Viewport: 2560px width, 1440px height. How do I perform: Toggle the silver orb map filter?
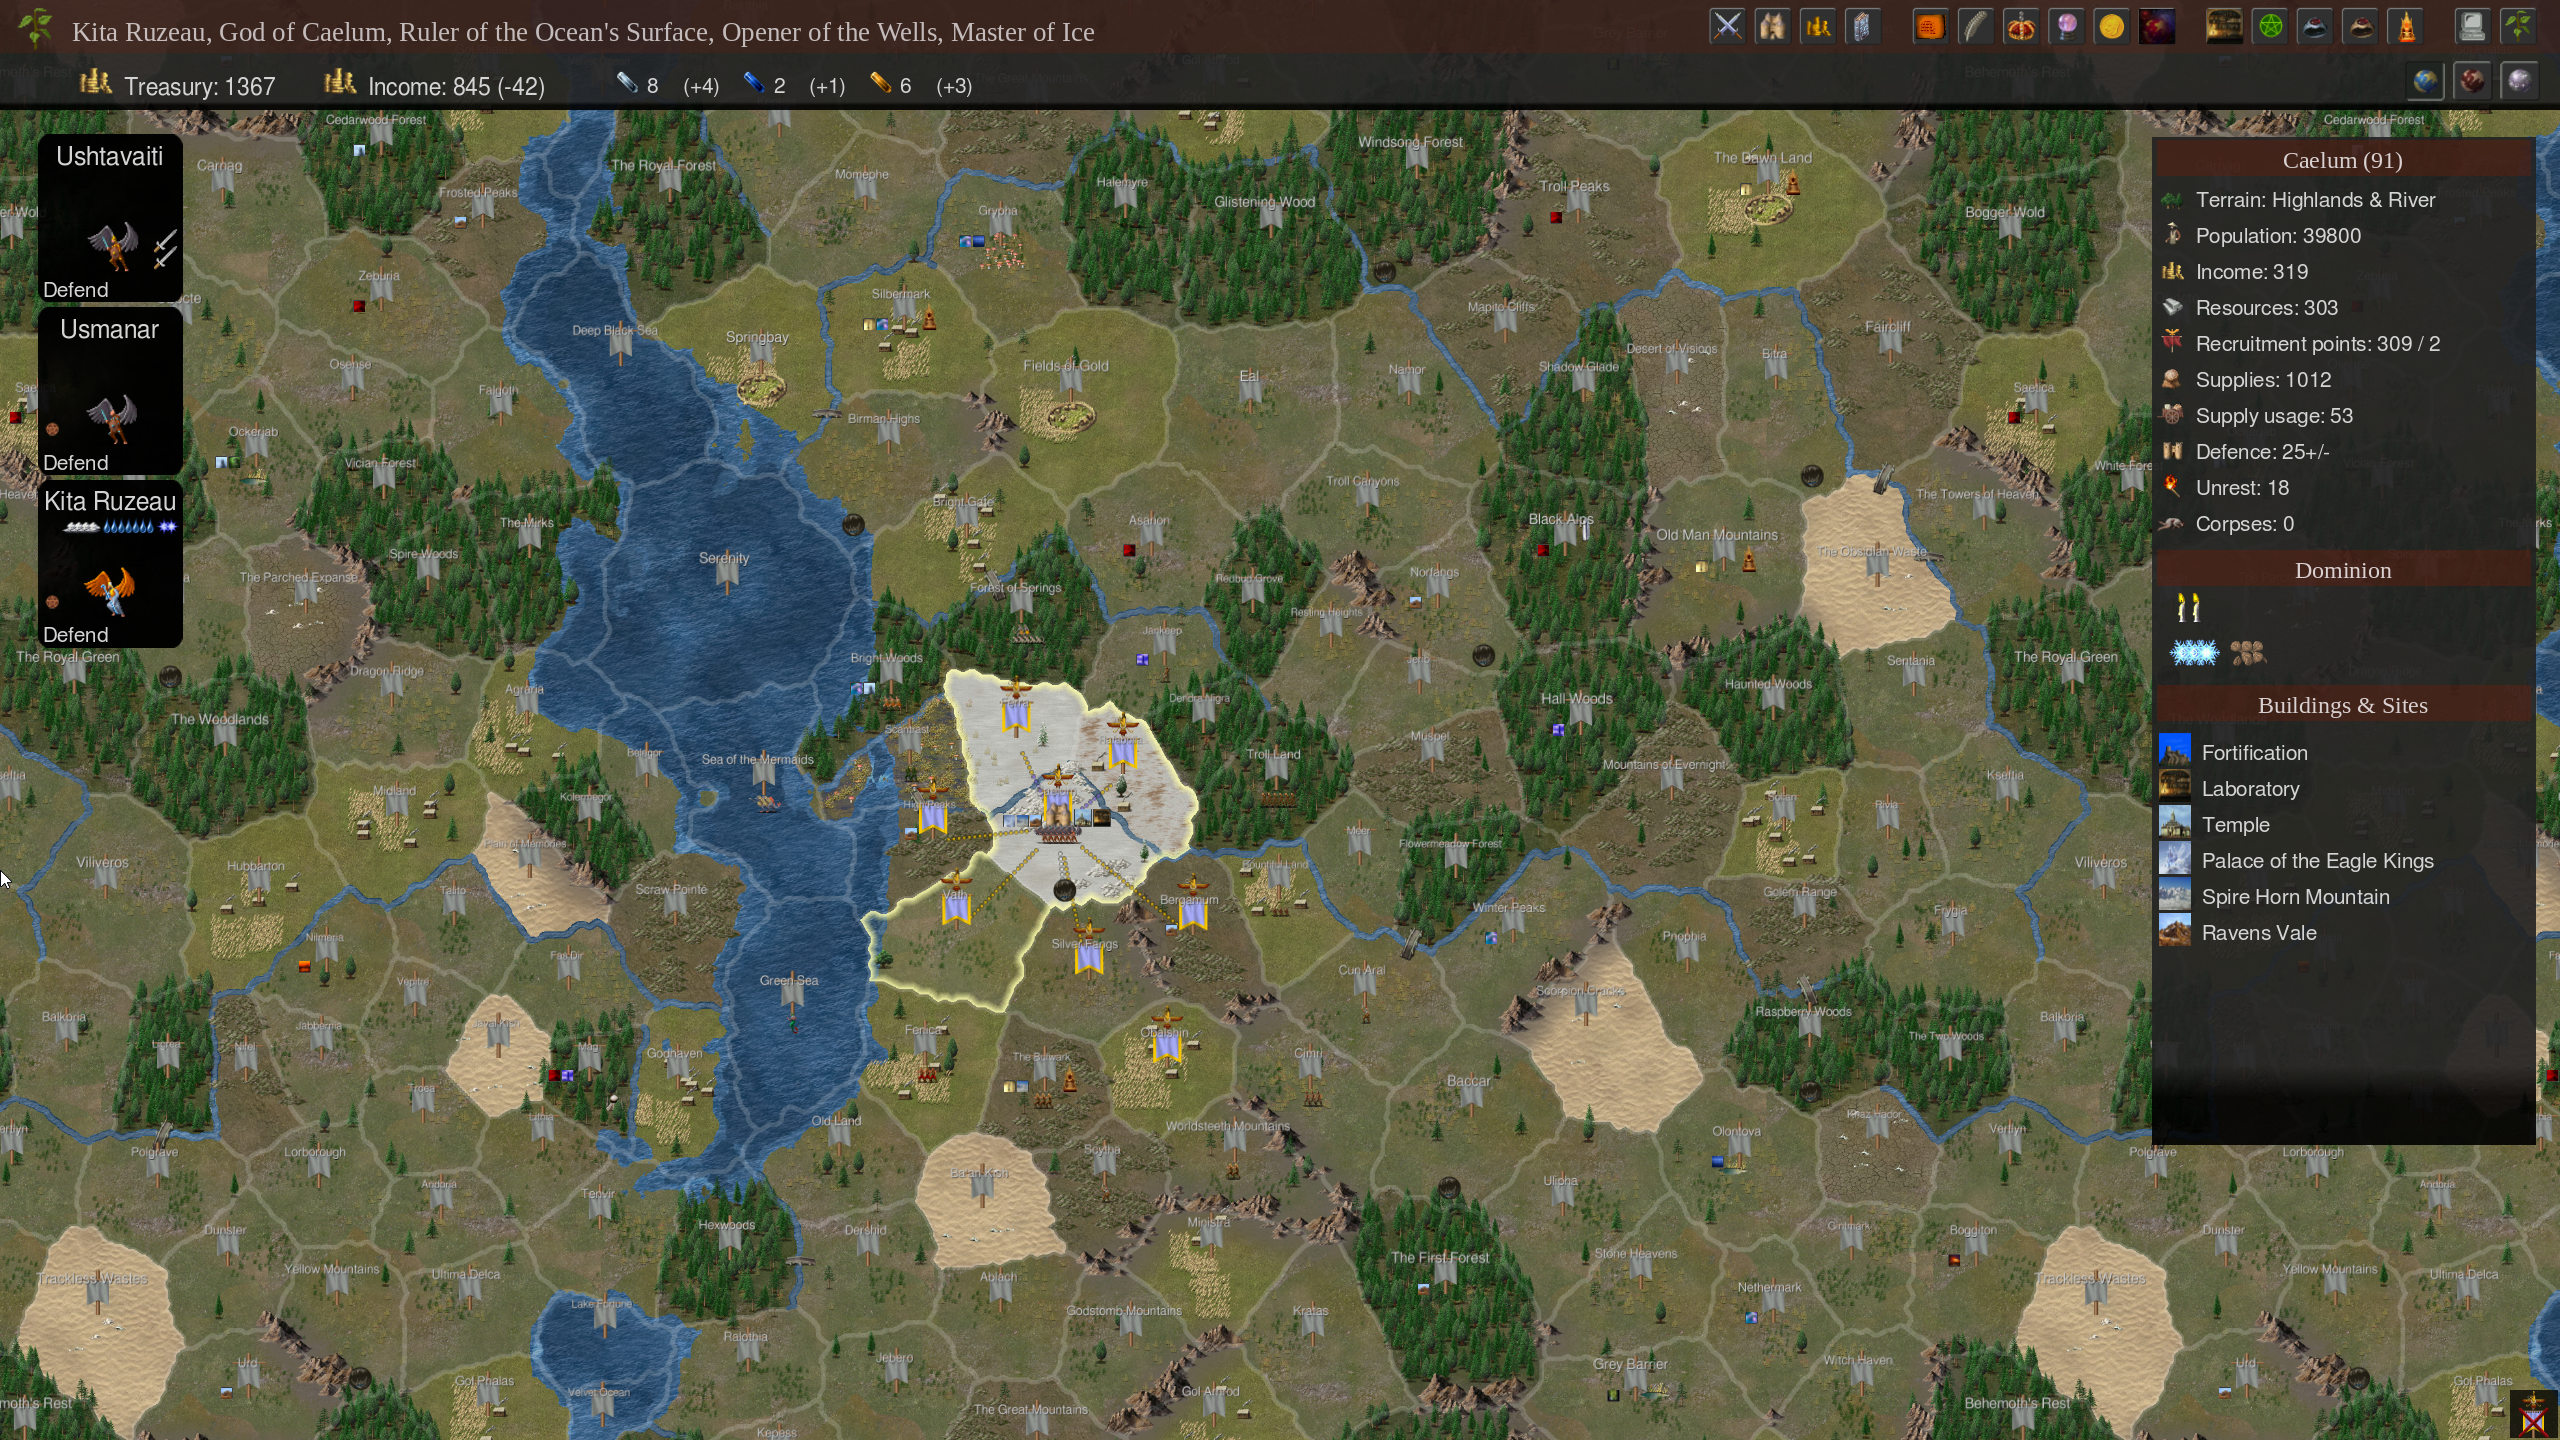[x=2518, y=81]
